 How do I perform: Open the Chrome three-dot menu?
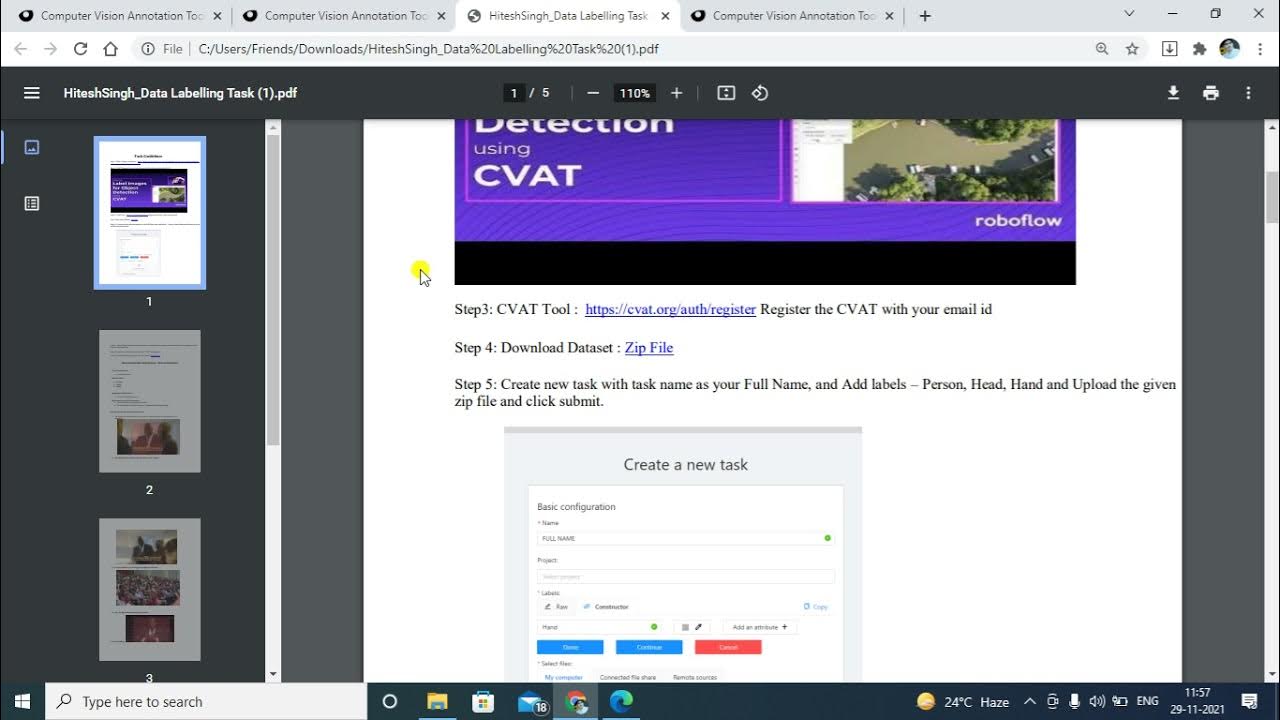click(1260, 48)
